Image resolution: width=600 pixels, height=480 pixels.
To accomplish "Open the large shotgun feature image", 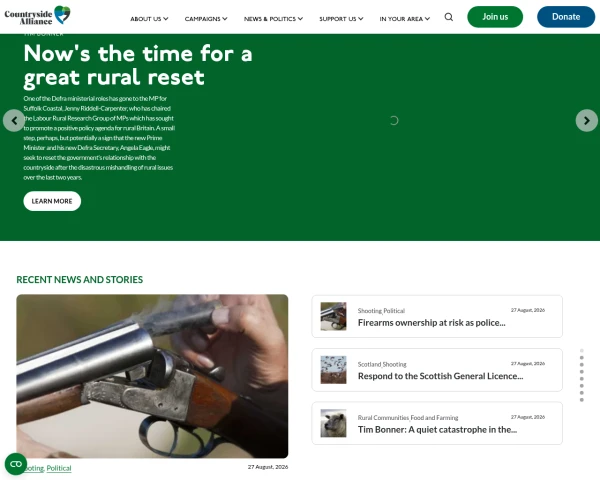I will (152, 376).
